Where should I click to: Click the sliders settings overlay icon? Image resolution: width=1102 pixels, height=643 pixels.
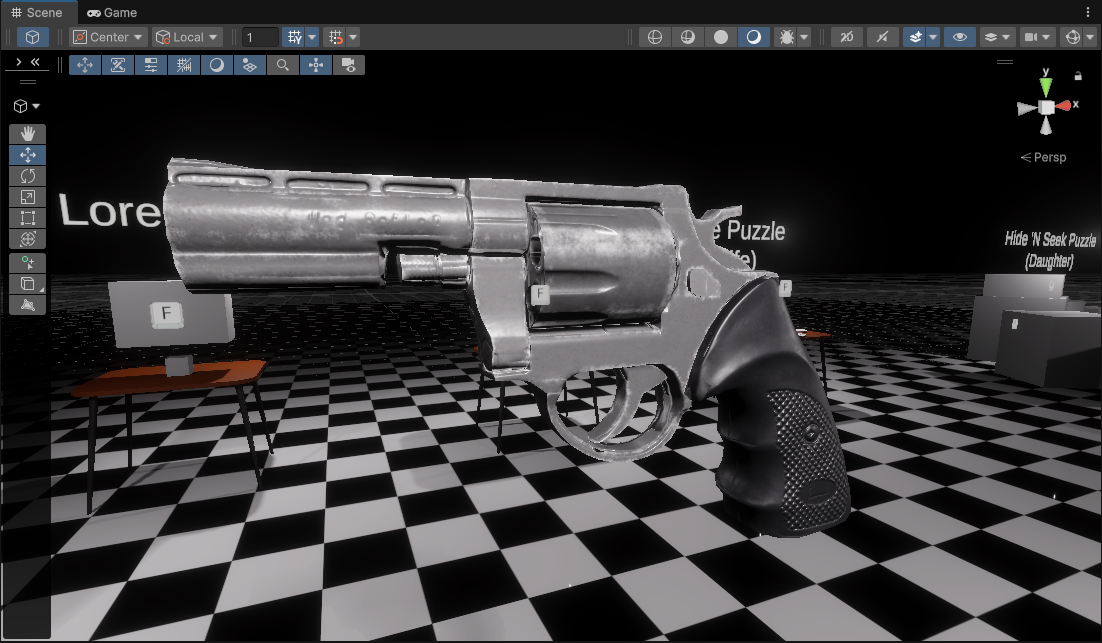(151, 65)
